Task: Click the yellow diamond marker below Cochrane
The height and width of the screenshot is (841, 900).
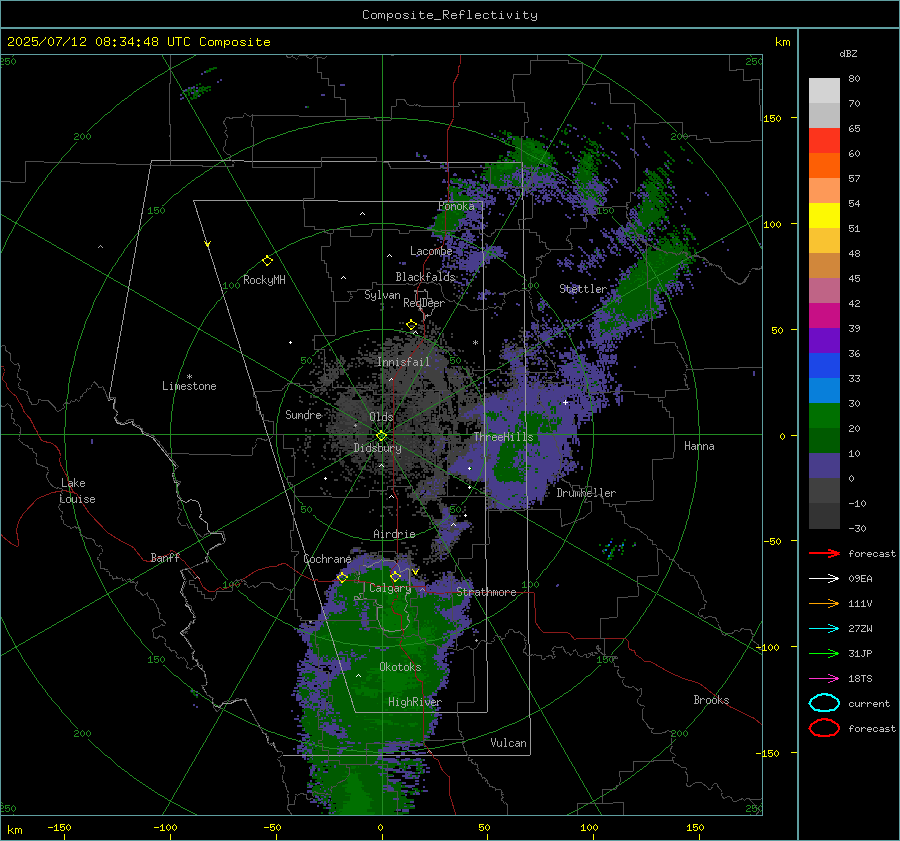Action: [342, 577]
